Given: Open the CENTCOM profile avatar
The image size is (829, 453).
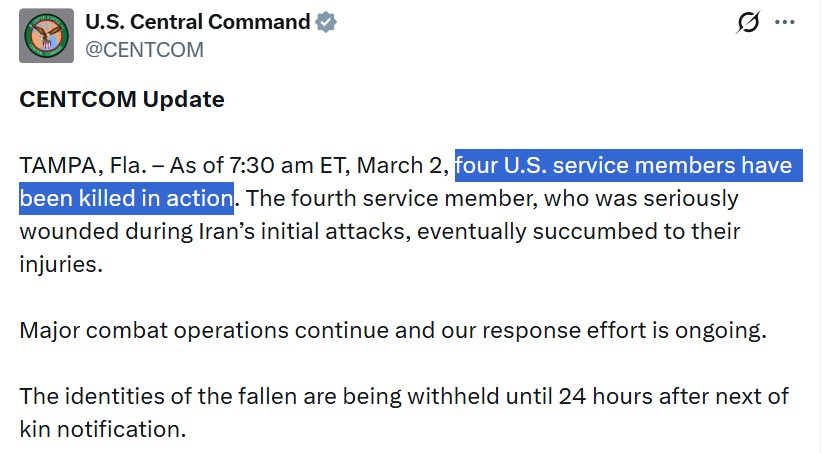Looking at the screenshot, I should point(46,36).
